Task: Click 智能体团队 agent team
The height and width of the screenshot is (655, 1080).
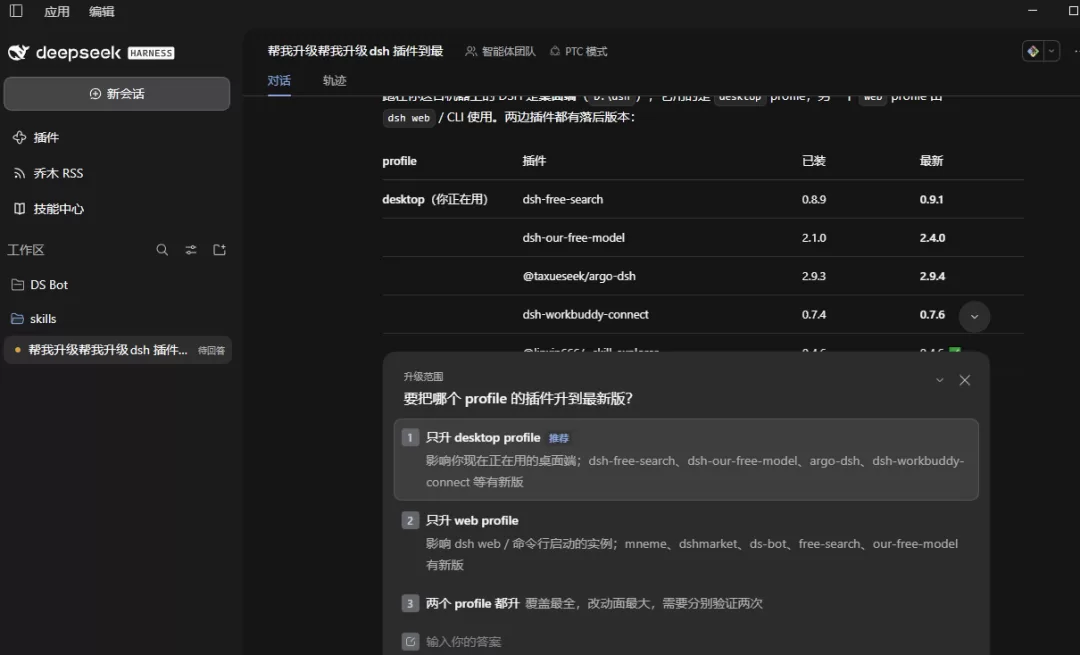Action: (501, 51)
